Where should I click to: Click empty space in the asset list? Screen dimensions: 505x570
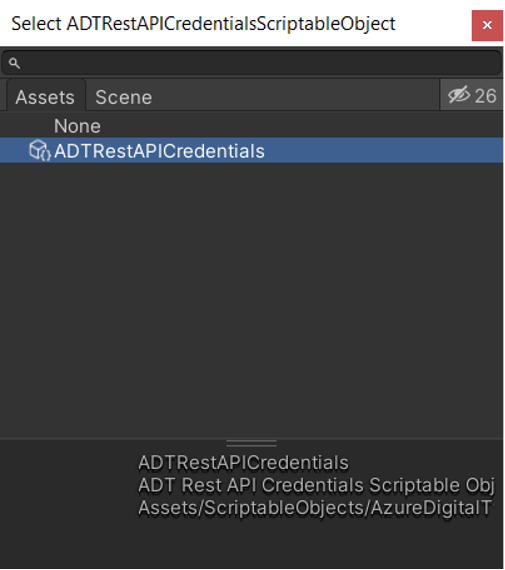click(252, 300)
